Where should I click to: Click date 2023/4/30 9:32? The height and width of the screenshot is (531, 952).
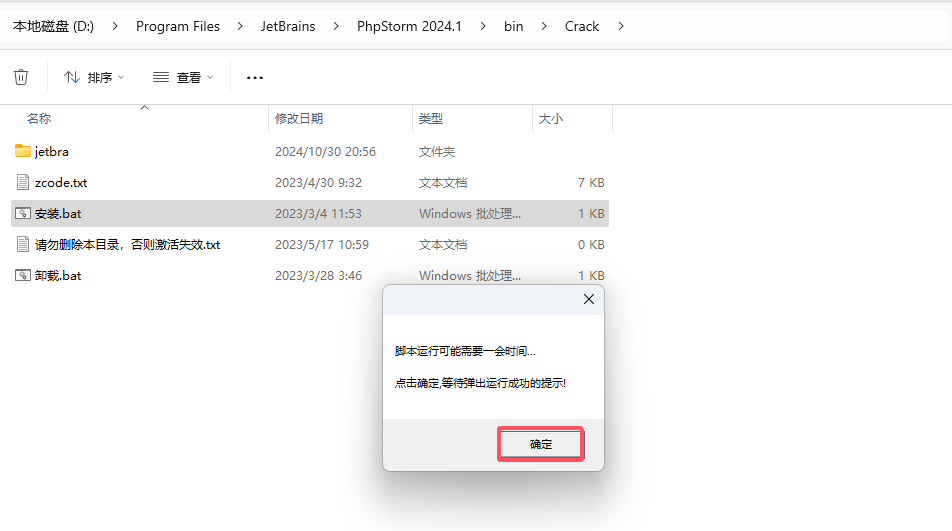pos(318,183)
